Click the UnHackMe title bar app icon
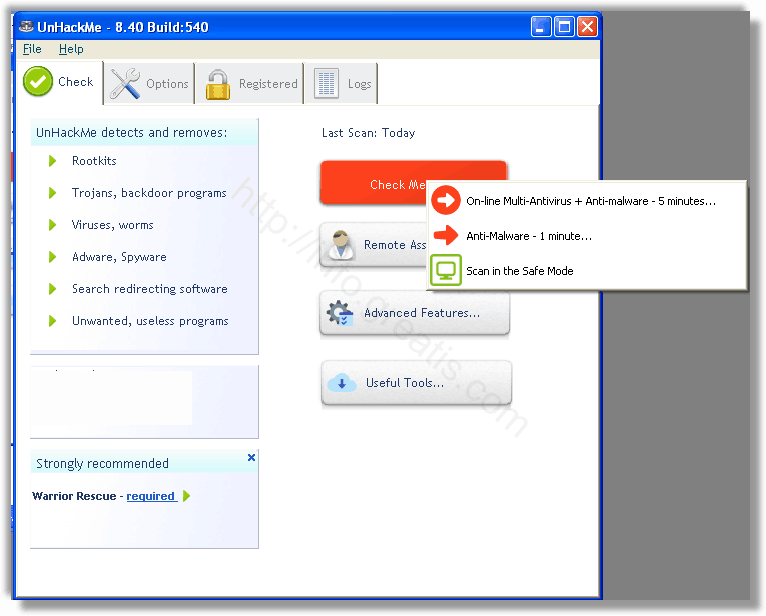This screenshot has width=766, height=616. [x=26, y=26]
